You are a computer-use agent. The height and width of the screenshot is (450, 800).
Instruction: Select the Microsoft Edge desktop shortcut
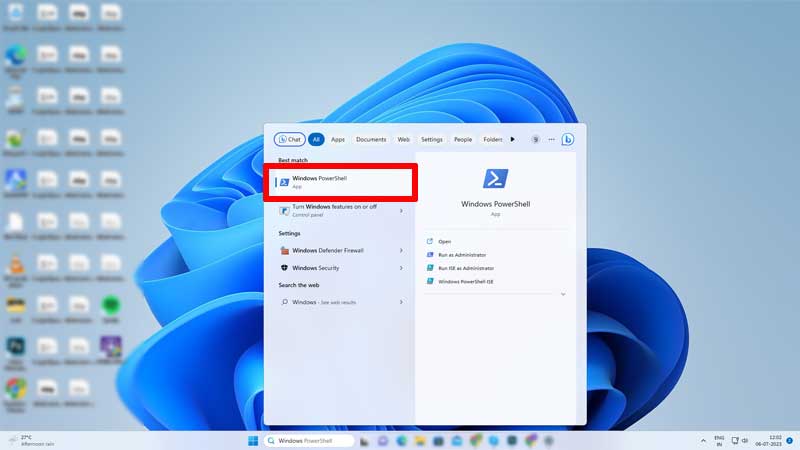tap(15, 61)
